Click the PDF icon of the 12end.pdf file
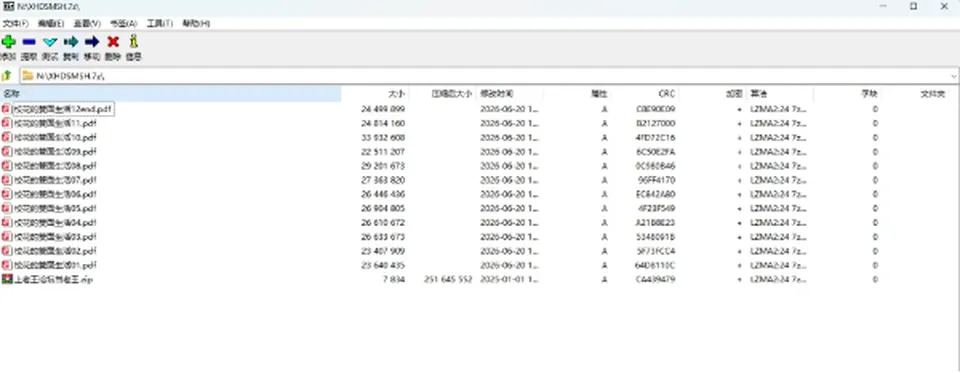 pyautogui.click(x=7, y=109)
